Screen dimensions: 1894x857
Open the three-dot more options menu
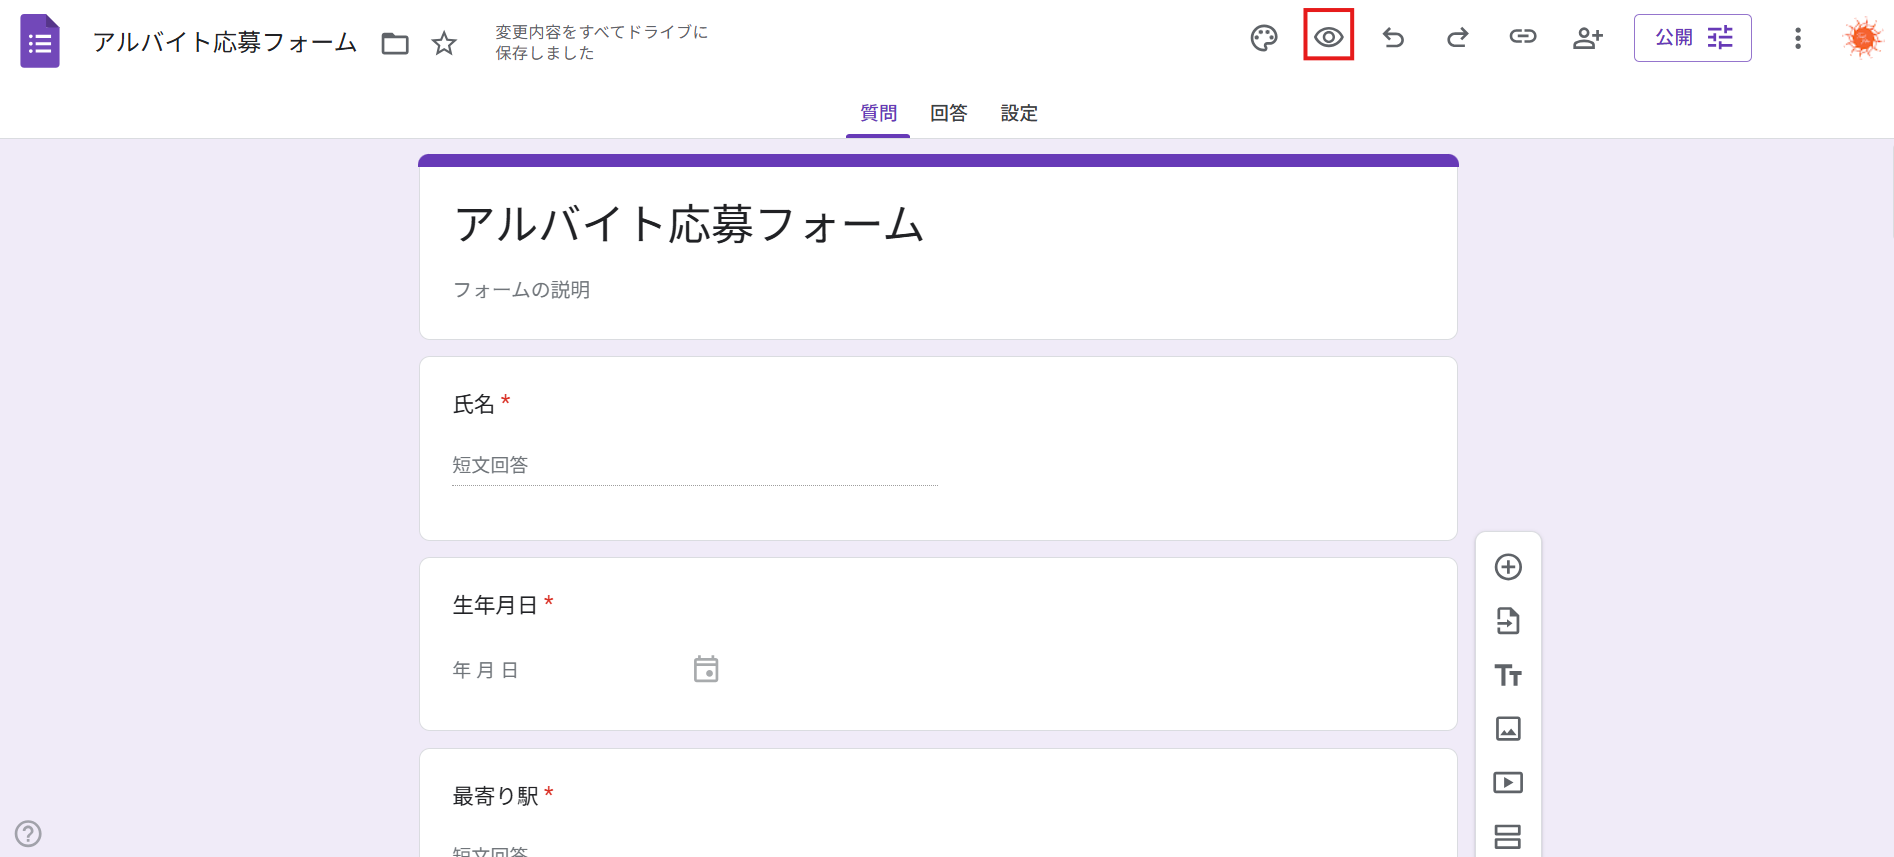tap(1797, 38)
